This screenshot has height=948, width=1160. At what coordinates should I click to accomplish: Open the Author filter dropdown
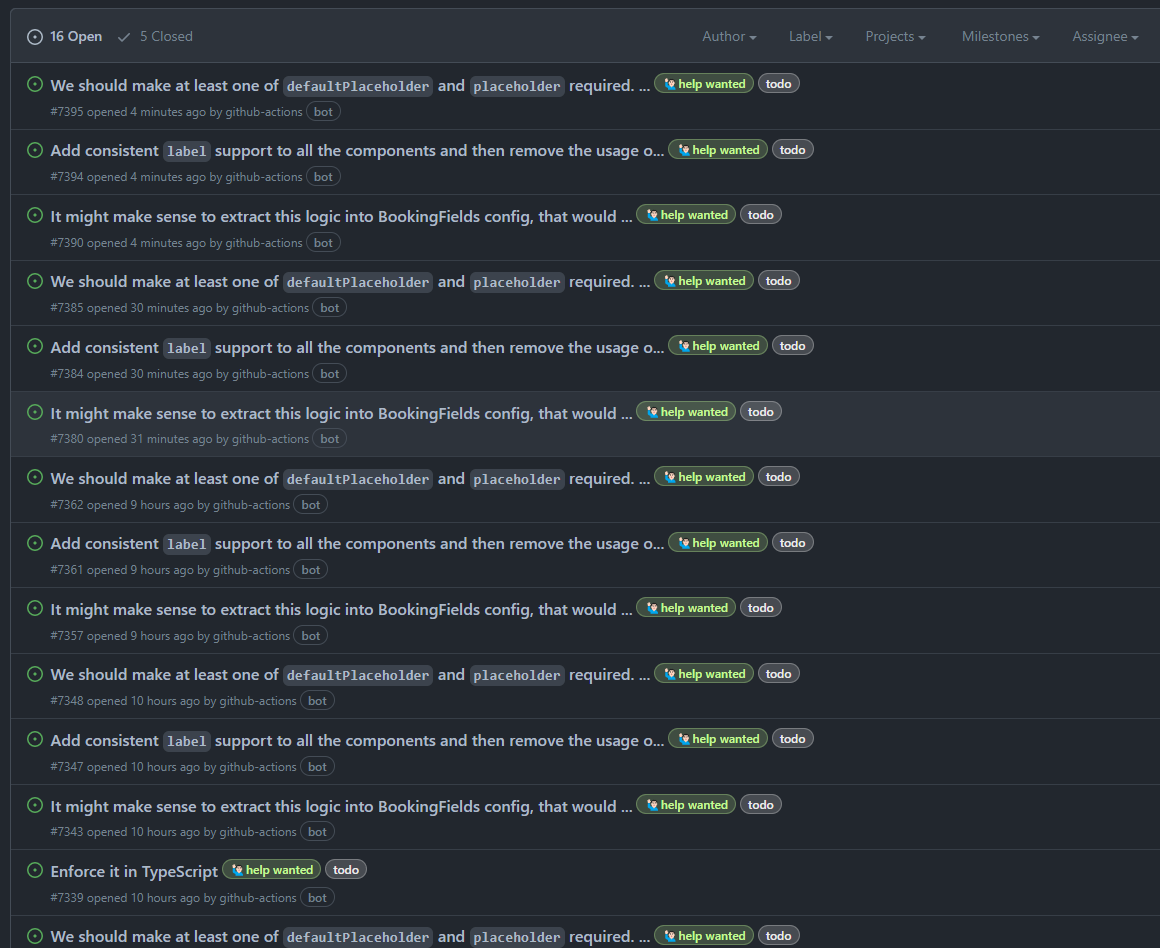coord(728,36)
